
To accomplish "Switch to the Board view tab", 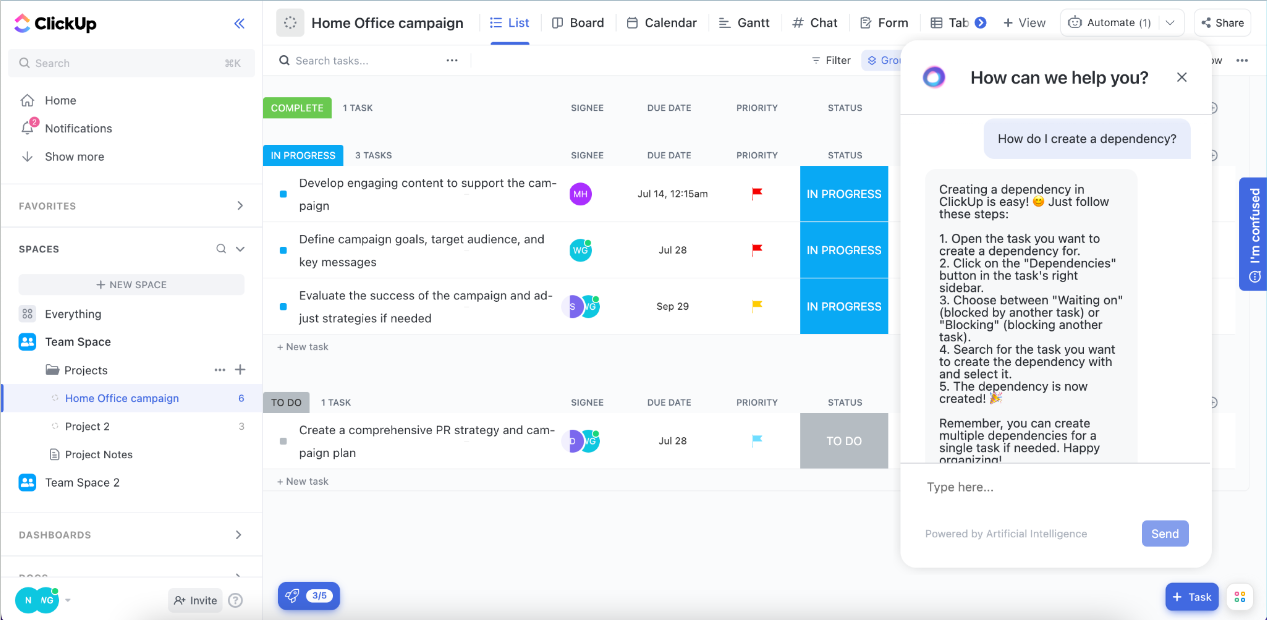I will coord(577,23).
